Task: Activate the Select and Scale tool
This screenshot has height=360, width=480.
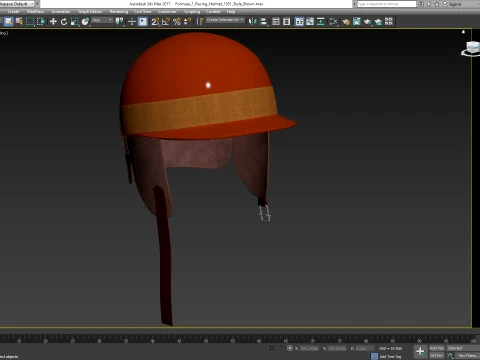Action: pyautogui.click(x=75, y=22)
